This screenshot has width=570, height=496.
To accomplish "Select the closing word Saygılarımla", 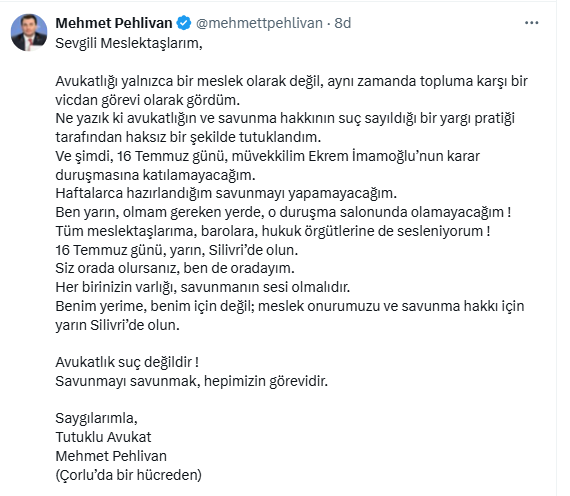I will coord(96,419).
